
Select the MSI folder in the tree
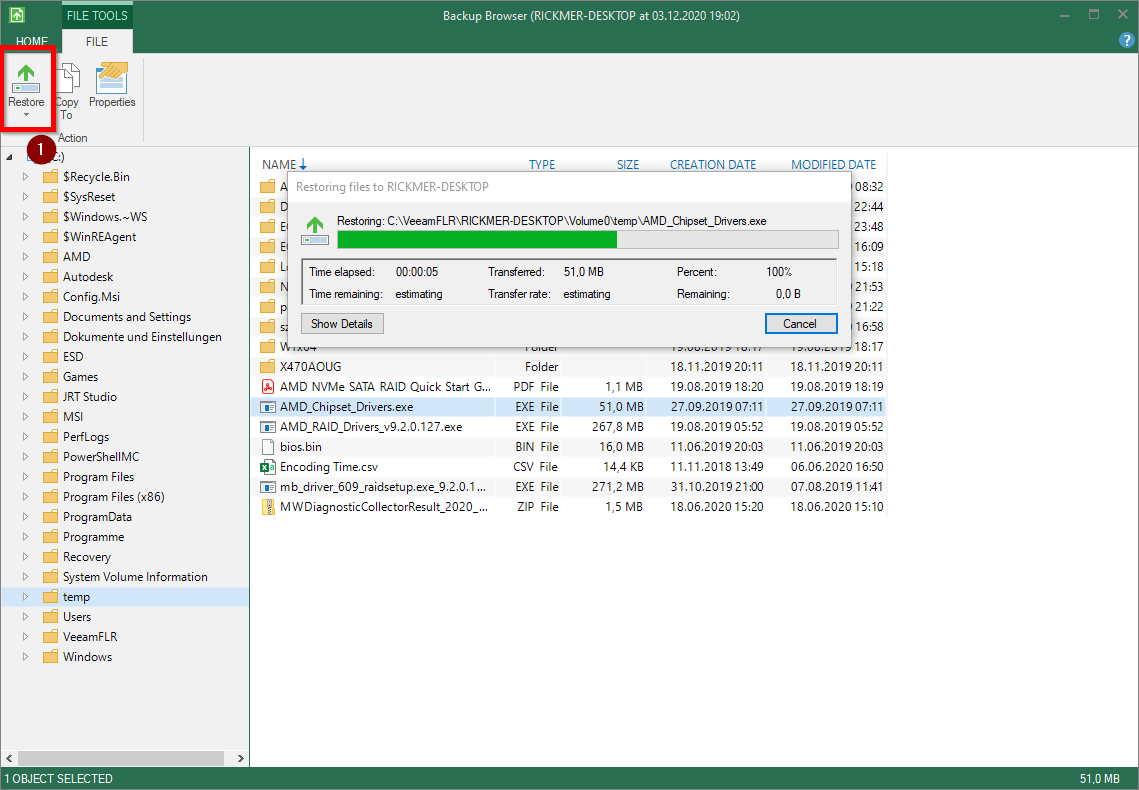pos(73,417)
